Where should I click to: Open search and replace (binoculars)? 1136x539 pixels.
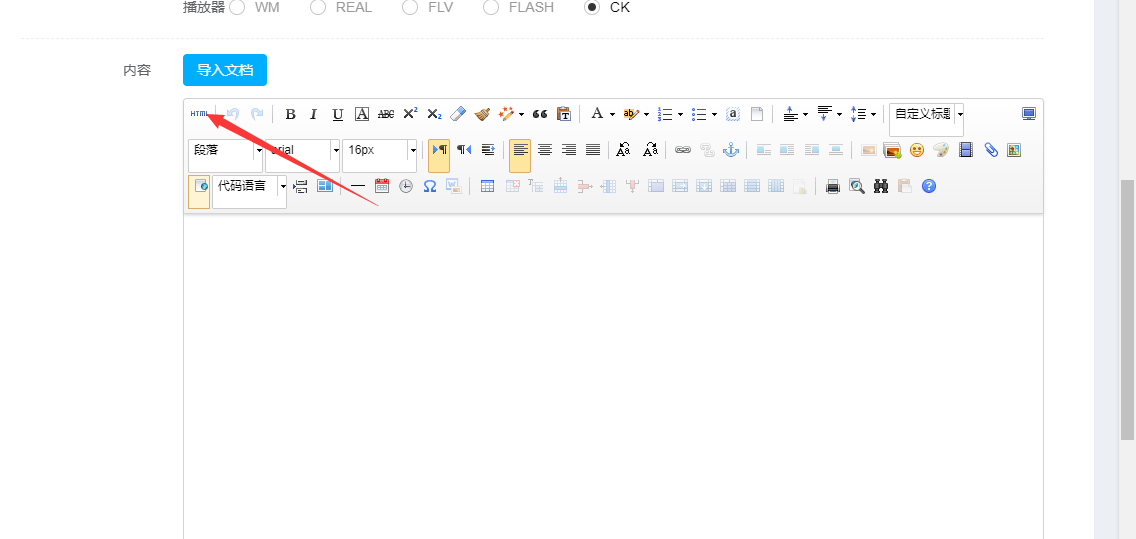tap(881, 186)
